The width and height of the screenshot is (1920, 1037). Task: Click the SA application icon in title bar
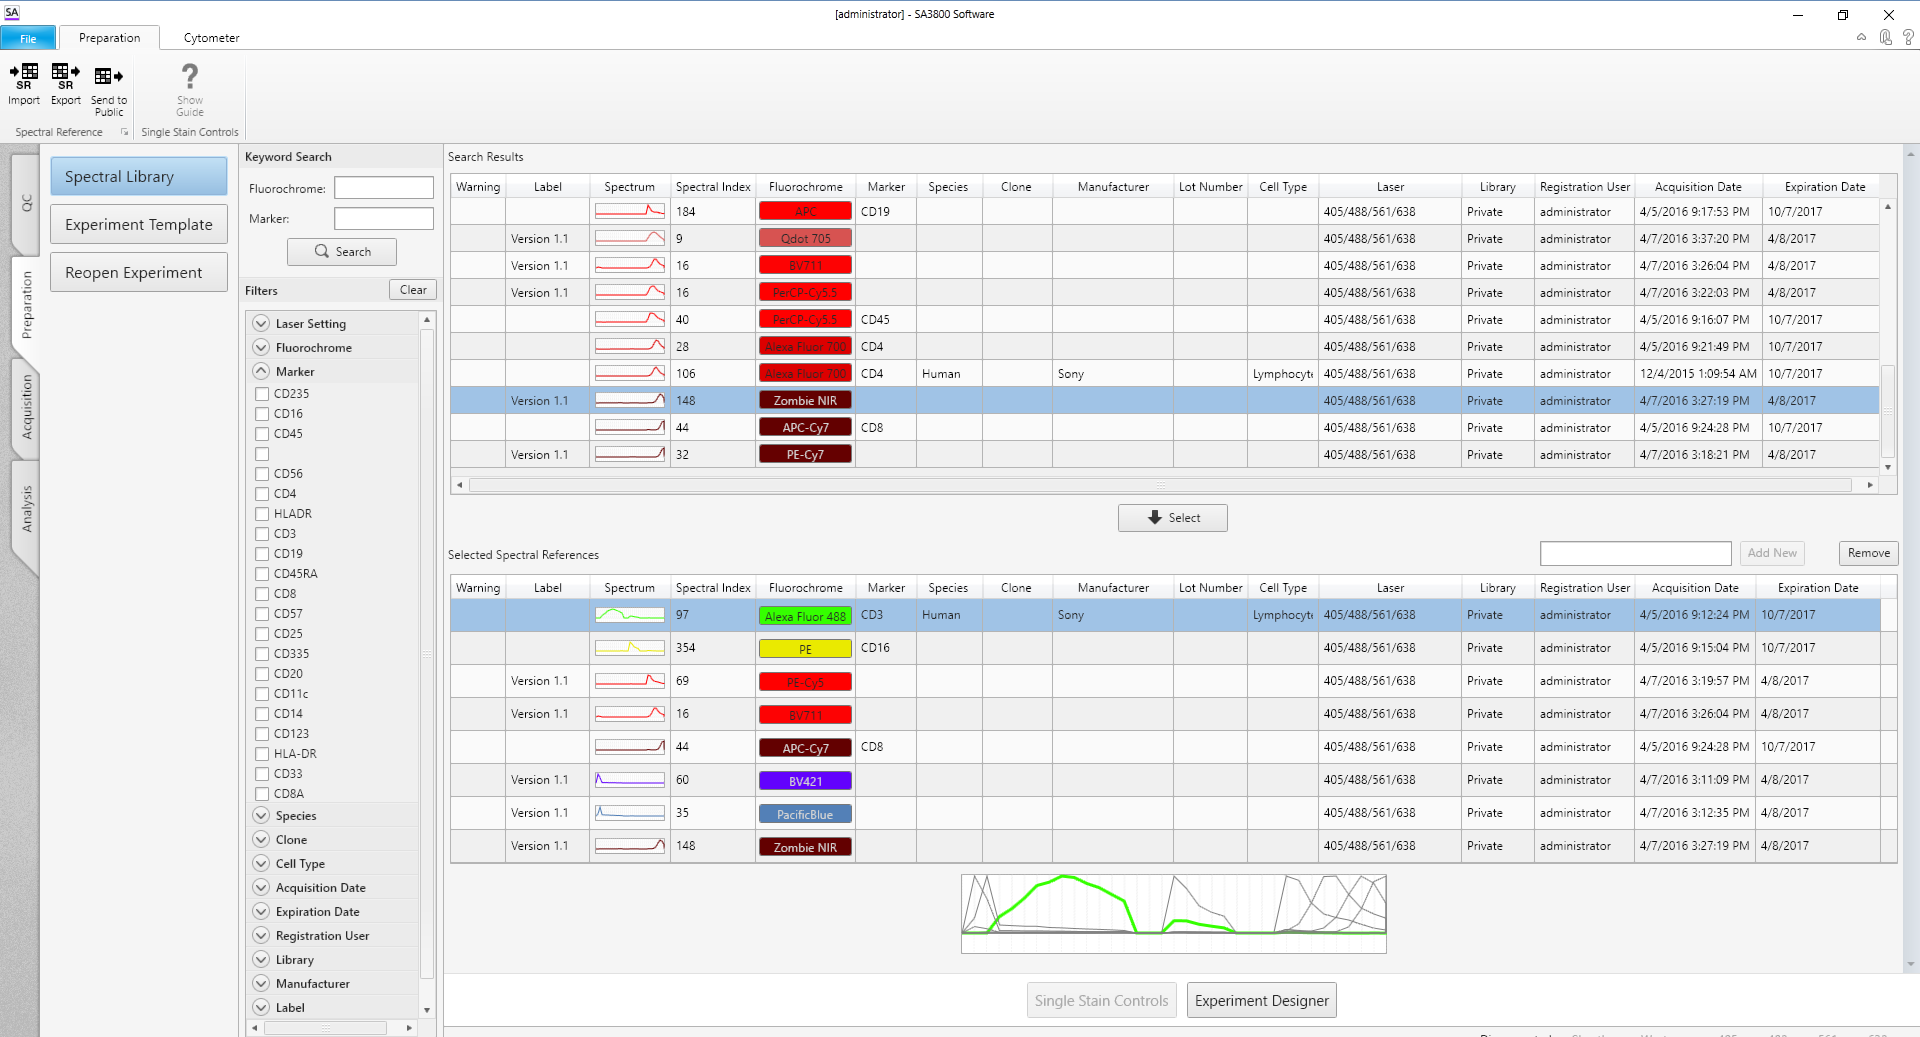[x=12, y=13]
